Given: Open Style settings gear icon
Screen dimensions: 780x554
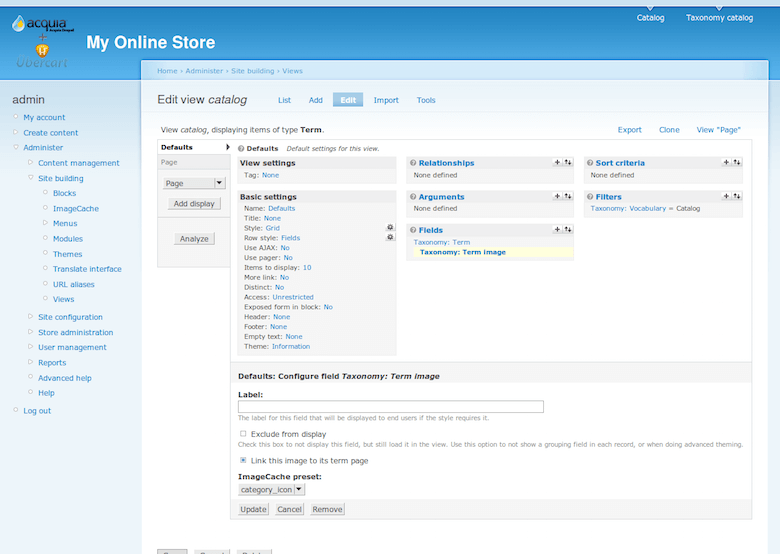Looking at the screenshot, I should pos(390,228).
